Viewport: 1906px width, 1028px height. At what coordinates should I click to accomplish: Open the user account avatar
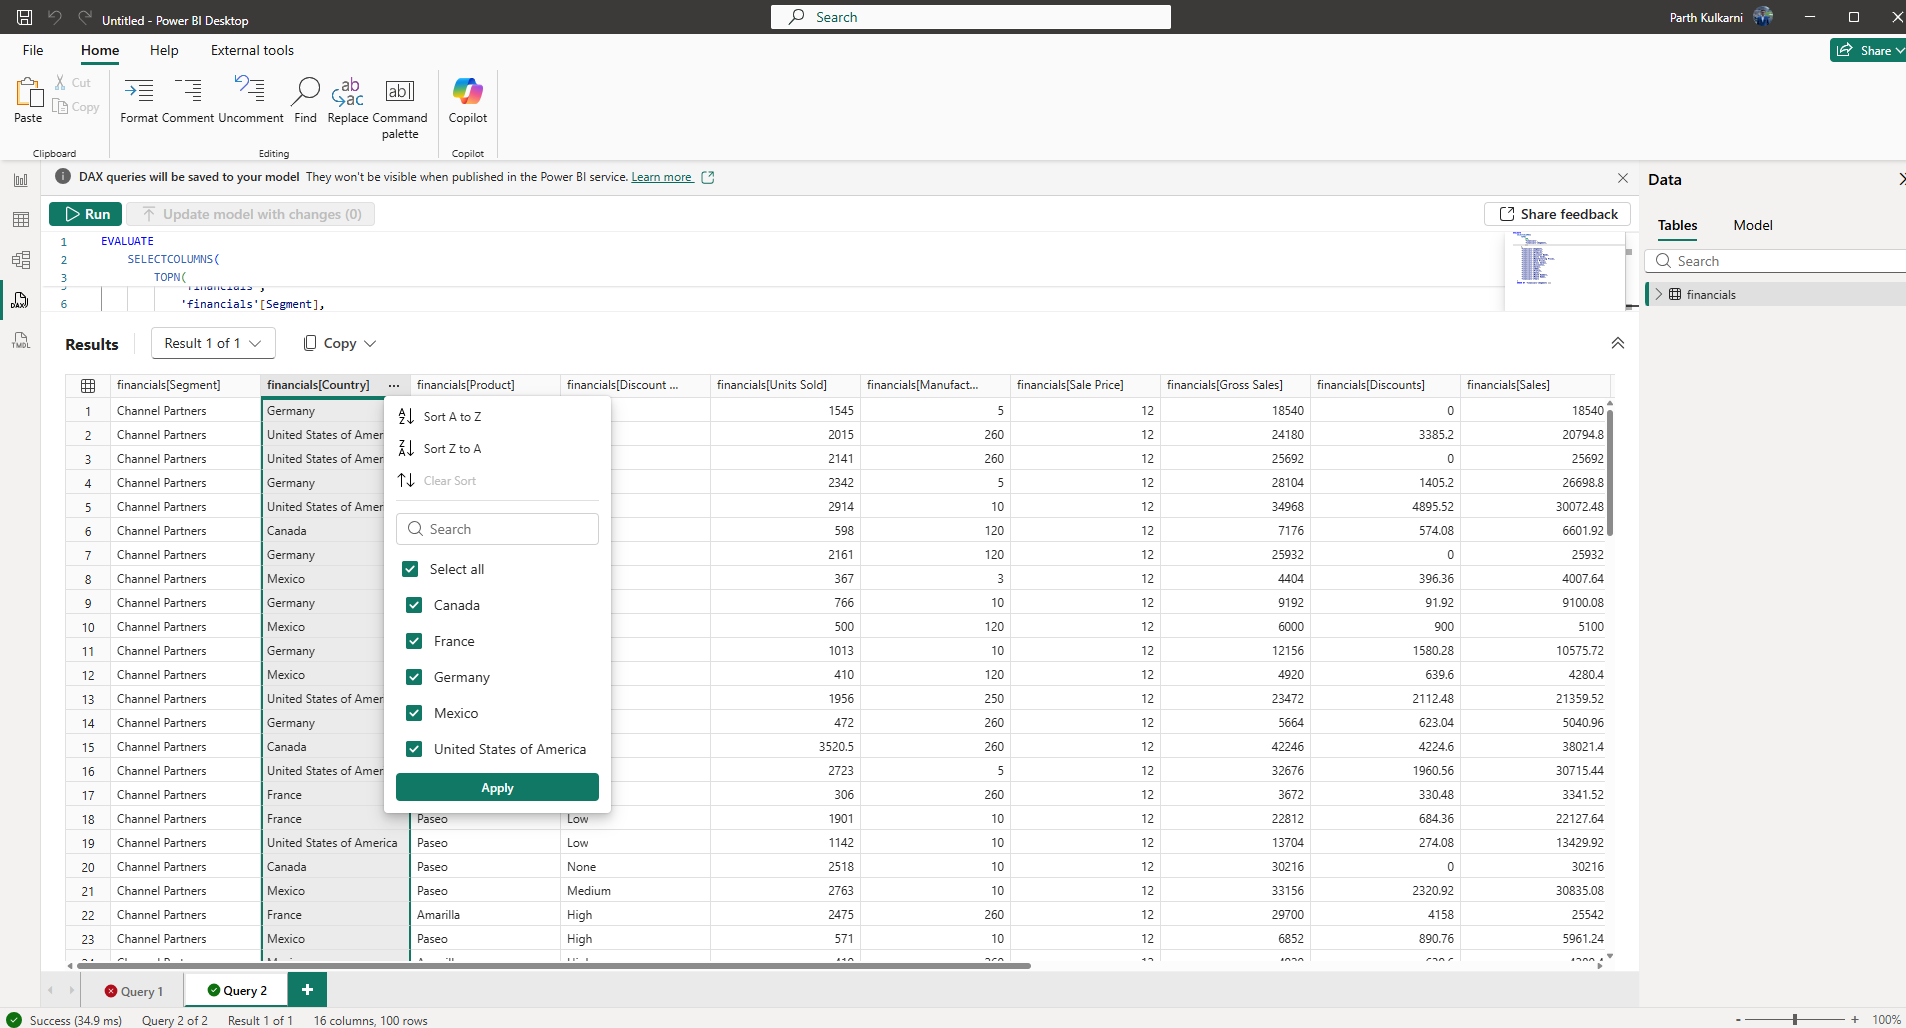tap(1763, 17)
